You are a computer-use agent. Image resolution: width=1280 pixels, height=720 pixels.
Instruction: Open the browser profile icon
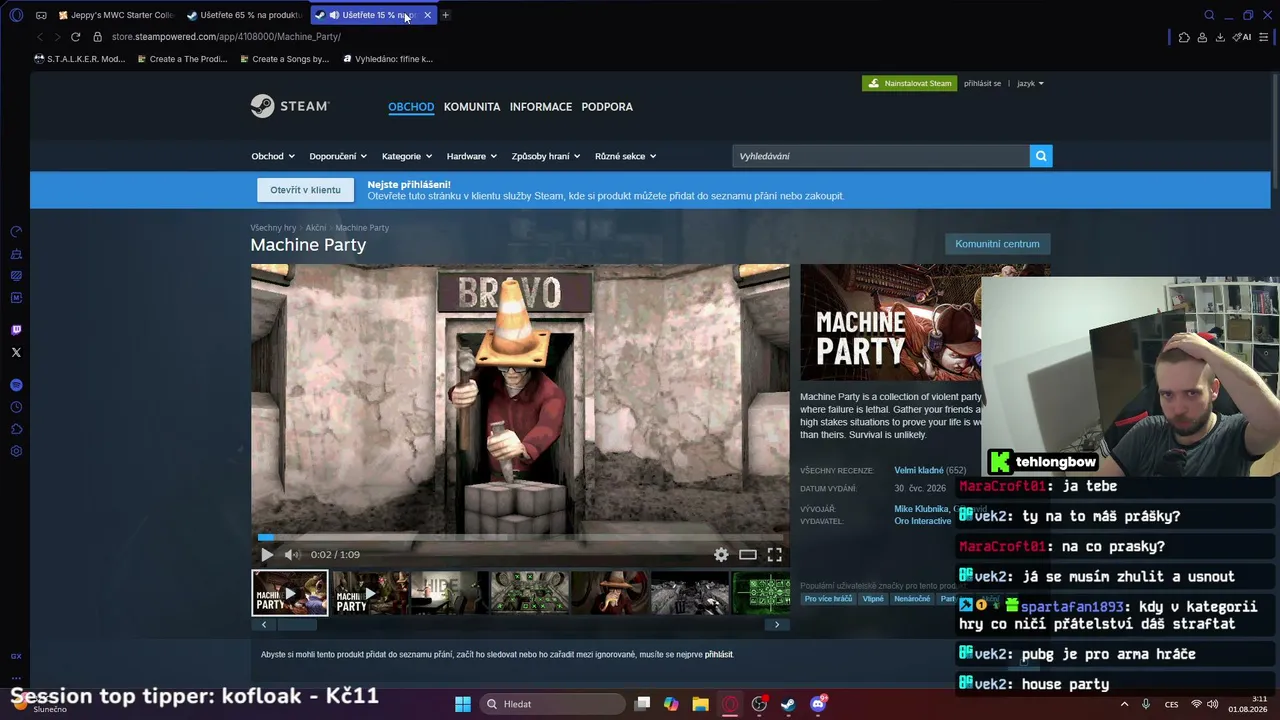(x=1202, y=37)
